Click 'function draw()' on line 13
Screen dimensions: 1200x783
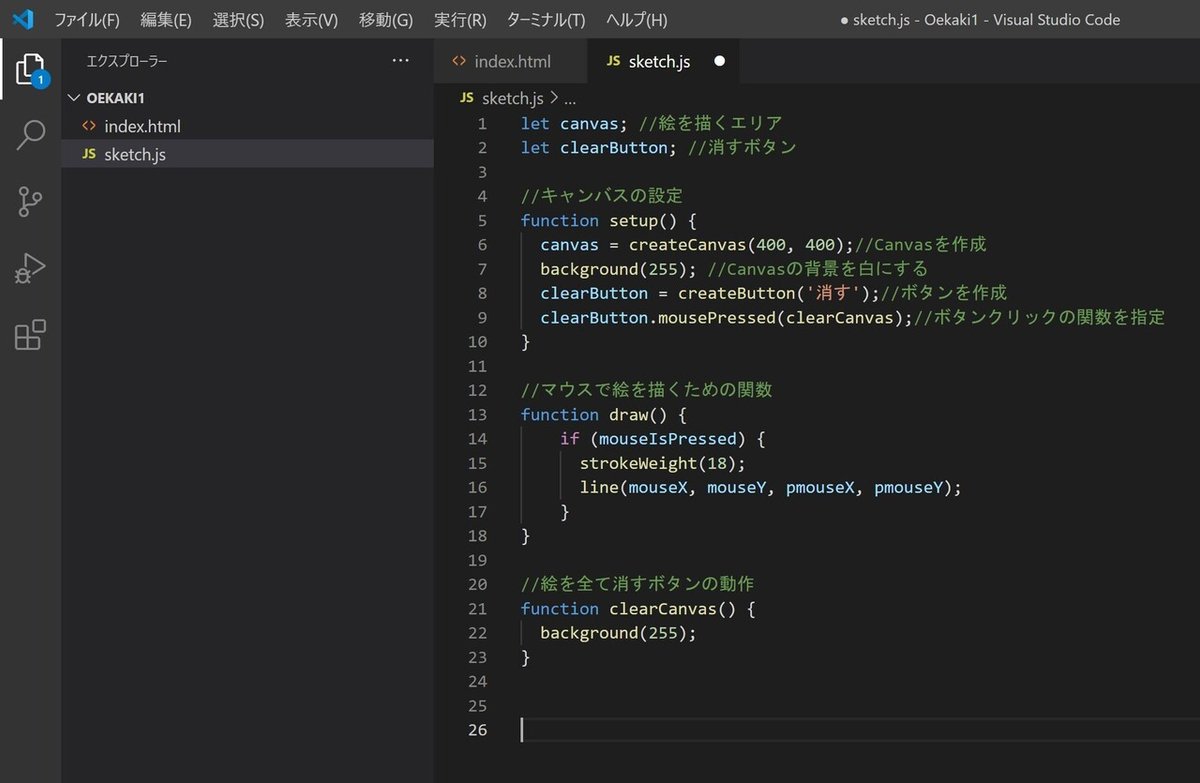[595, 414]
